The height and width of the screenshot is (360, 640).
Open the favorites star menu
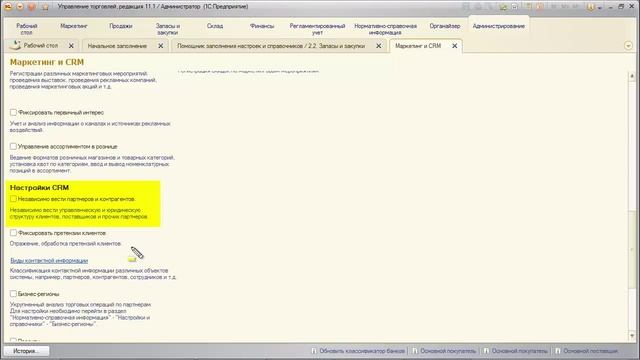(x=45, y=7)
